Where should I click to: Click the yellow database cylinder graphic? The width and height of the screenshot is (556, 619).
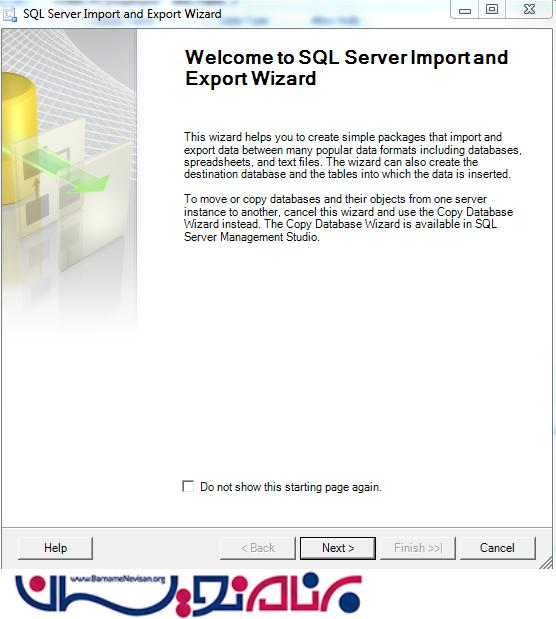coord(19,138)
